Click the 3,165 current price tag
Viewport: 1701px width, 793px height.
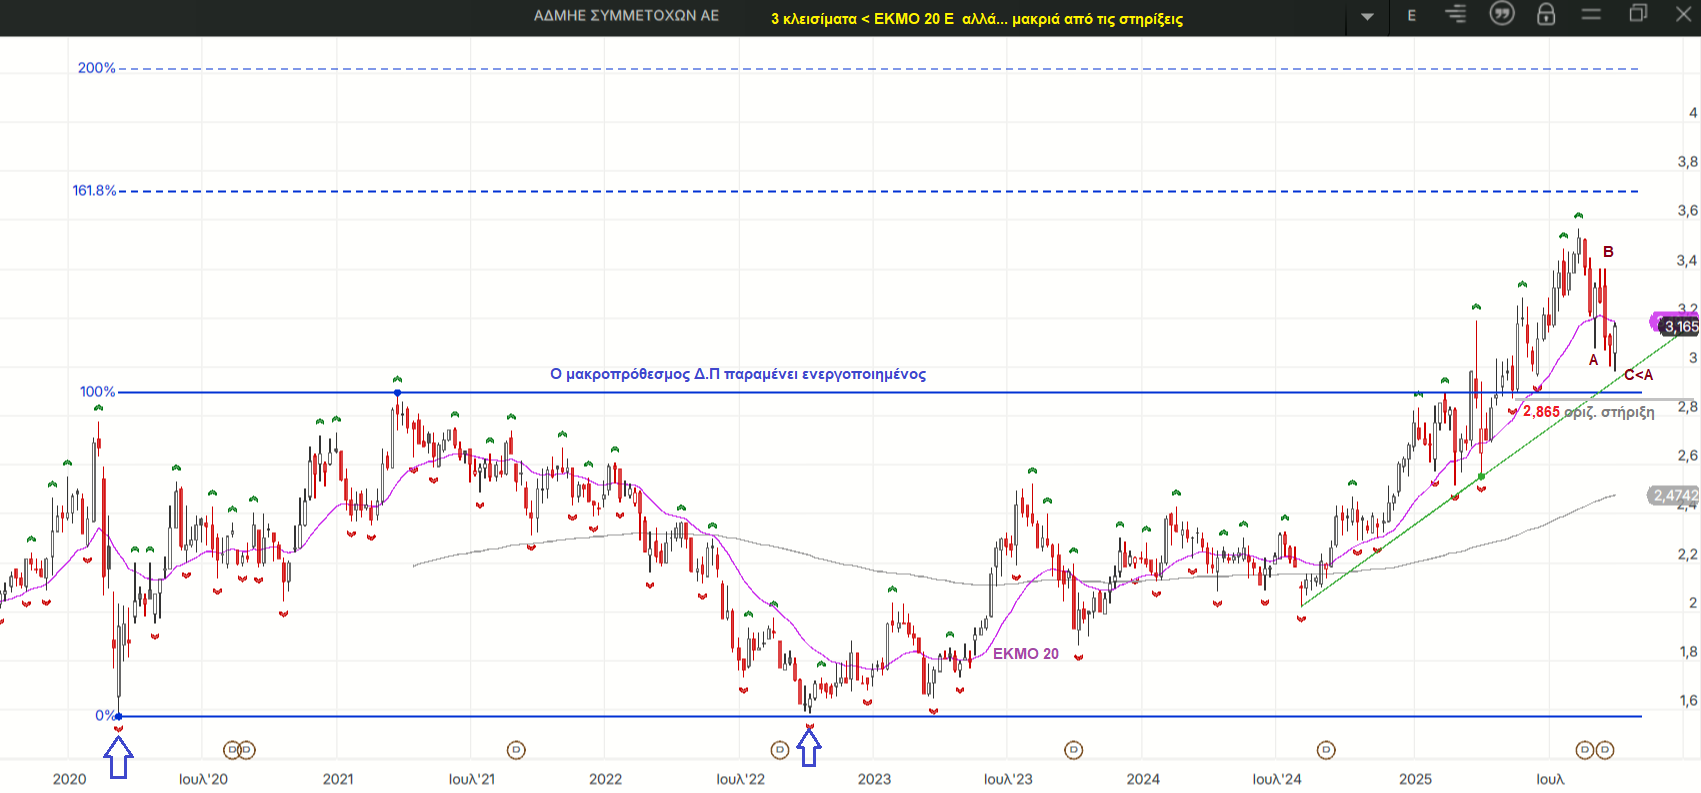pos(1679,326)
